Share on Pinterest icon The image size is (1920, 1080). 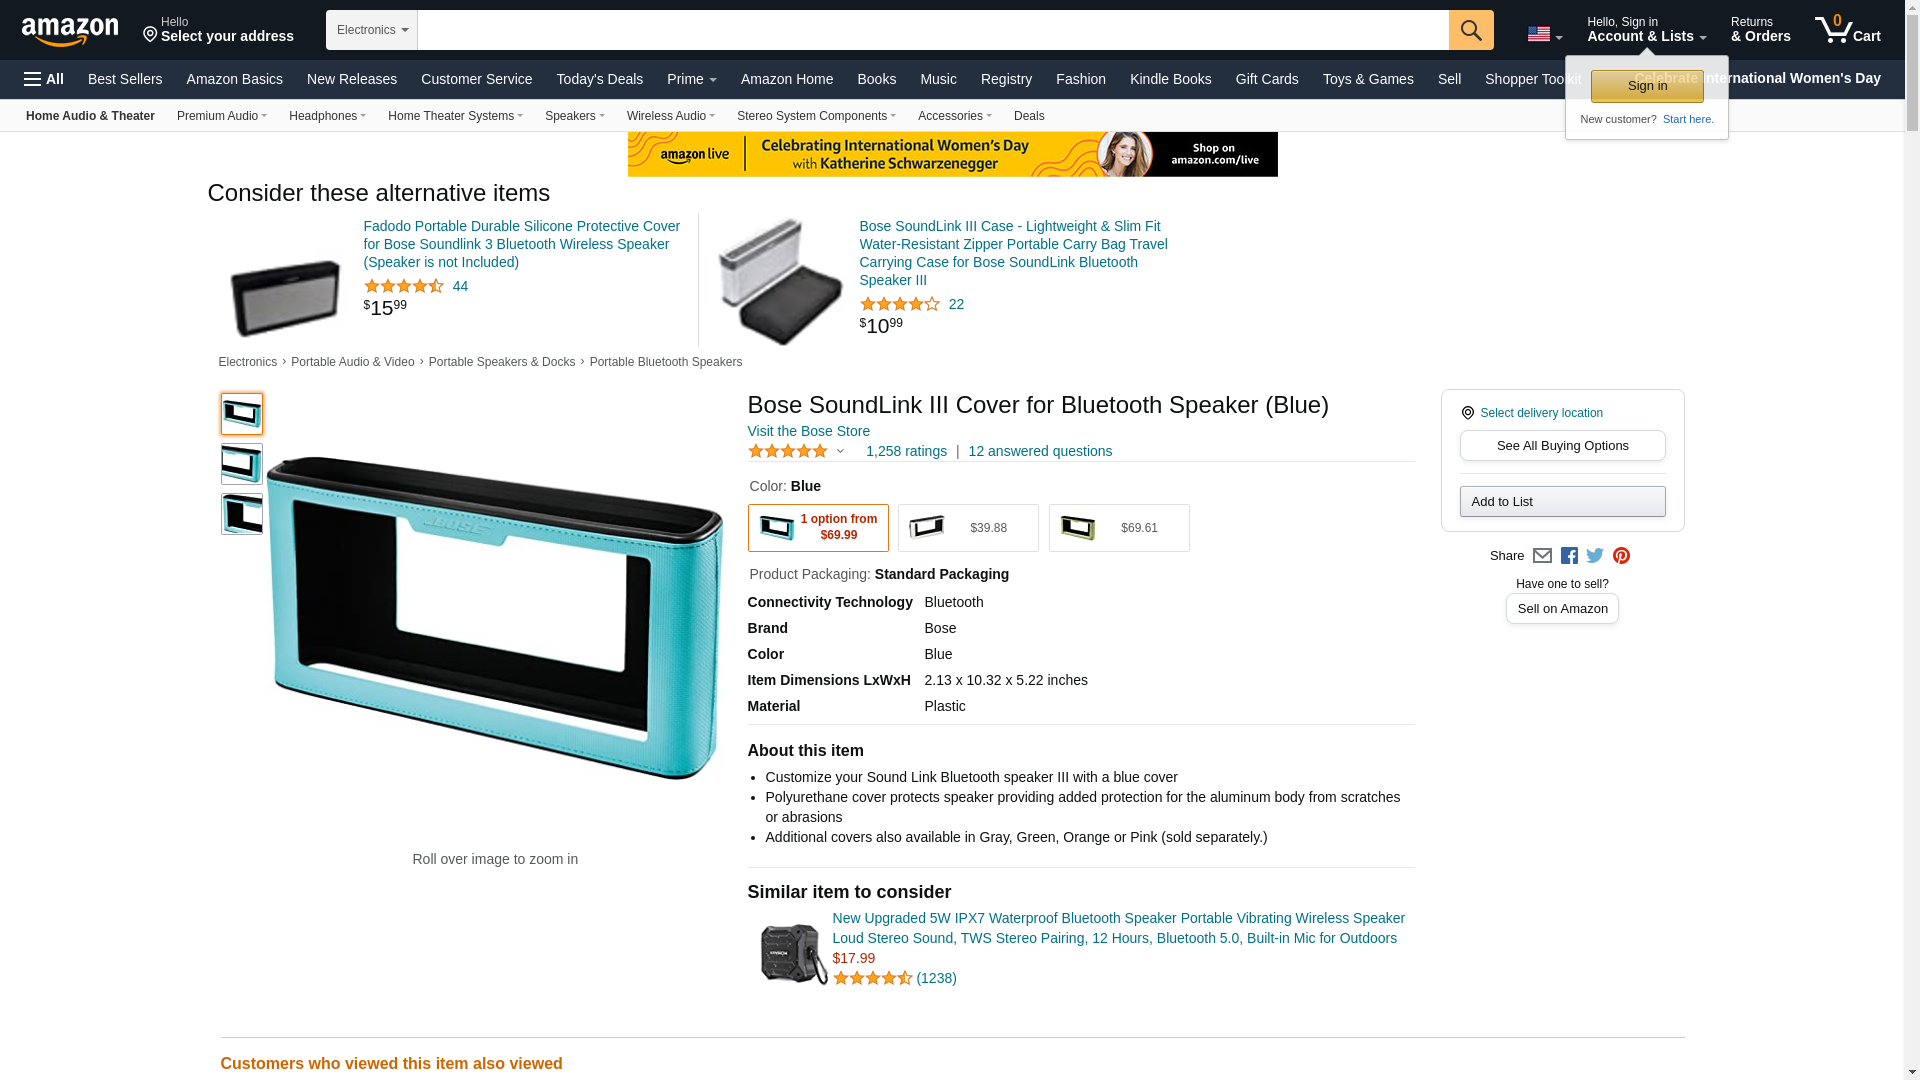1621,556
